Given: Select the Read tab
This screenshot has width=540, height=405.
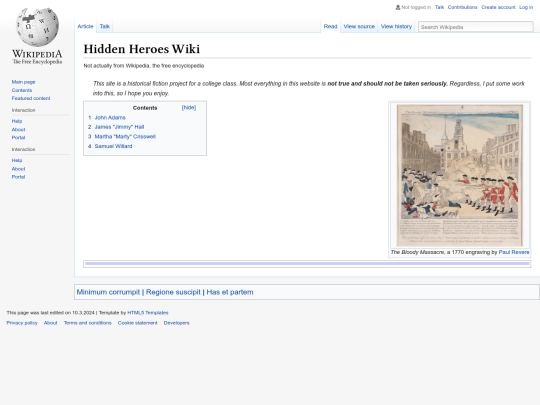Looking at the screenshot, I should tap(330, 26).
